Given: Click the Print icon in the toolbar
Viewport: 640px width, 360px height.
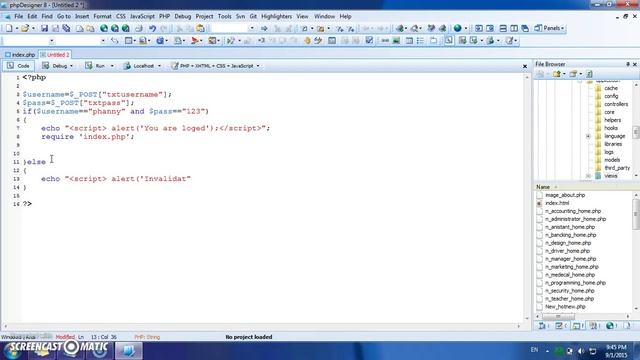Looking at the screenshot, I should click(x=139, y=28).
